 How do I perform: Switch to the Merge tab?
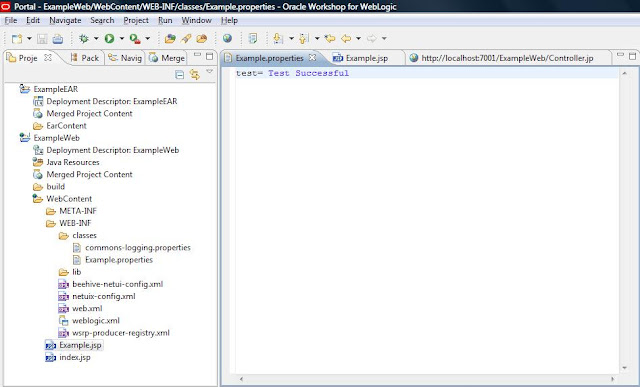pos(167,58)
